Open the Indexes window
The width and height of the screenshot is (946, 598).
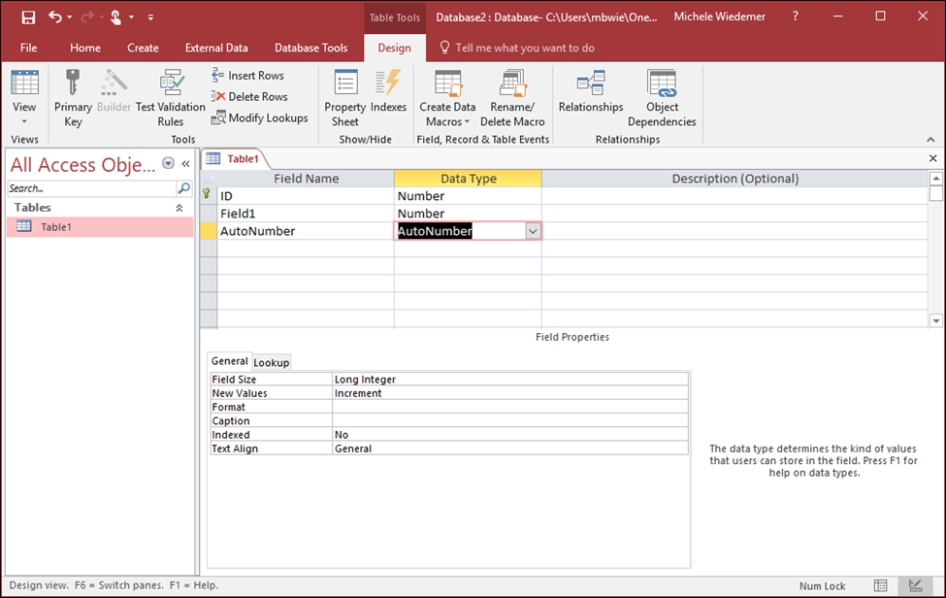389,91
